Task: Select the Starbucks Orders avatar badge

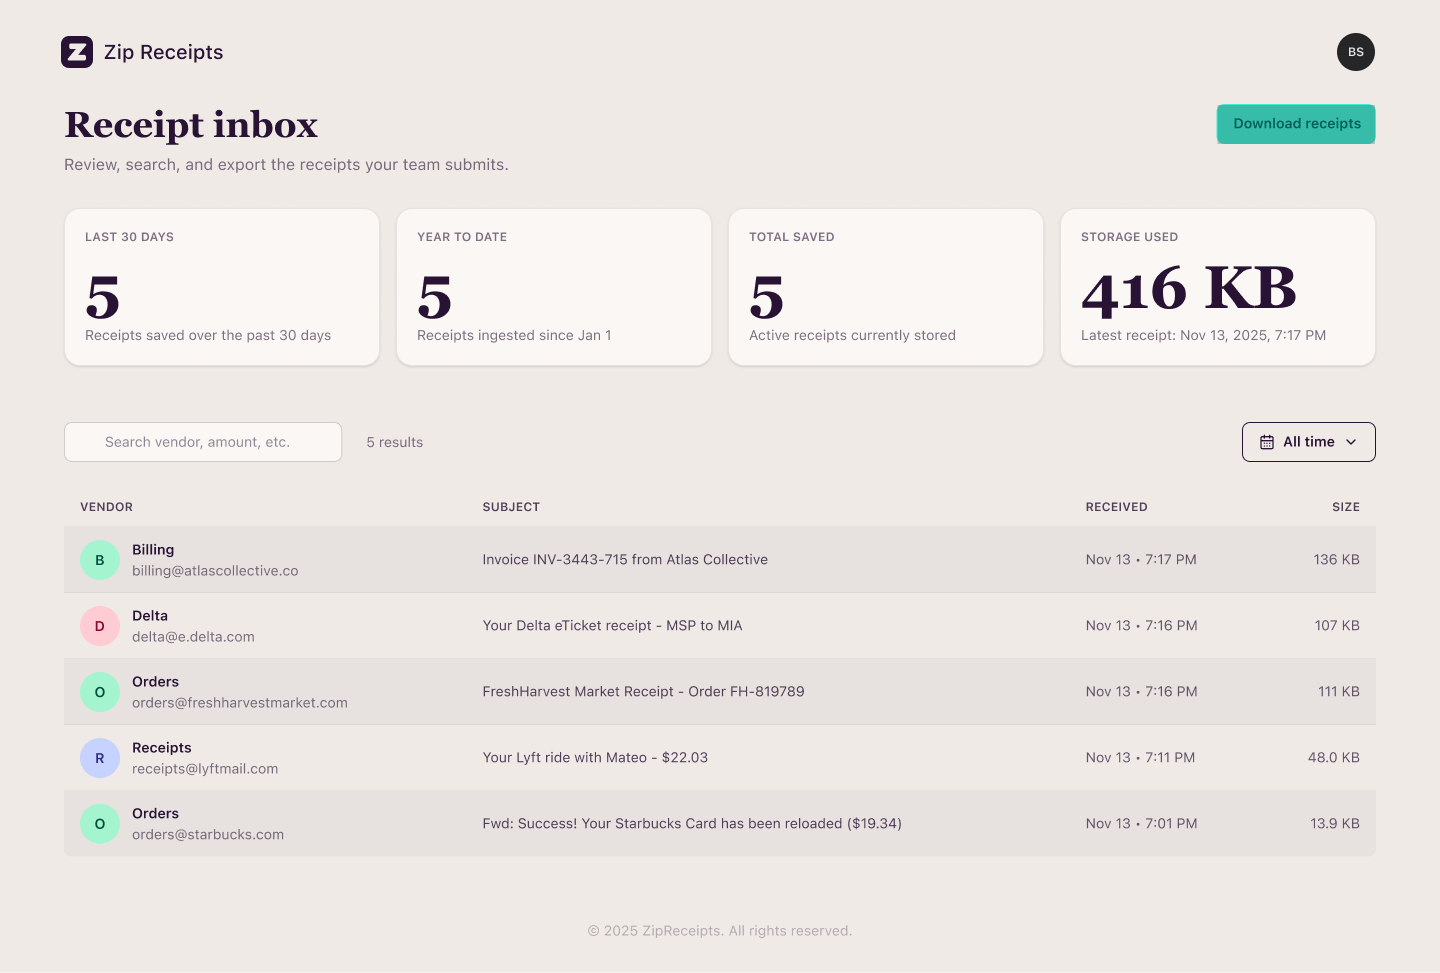Action: pos(100,823)
